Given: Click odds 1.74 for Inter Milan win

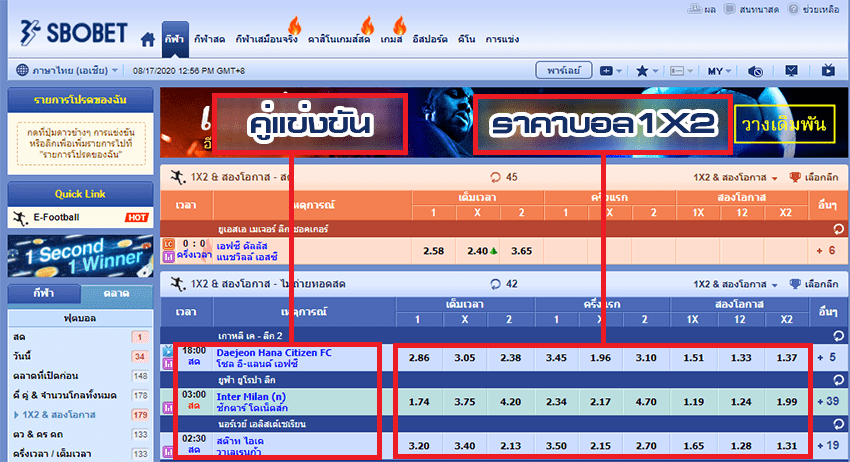Looking at the screenshot, I should [x=419, y=402].
